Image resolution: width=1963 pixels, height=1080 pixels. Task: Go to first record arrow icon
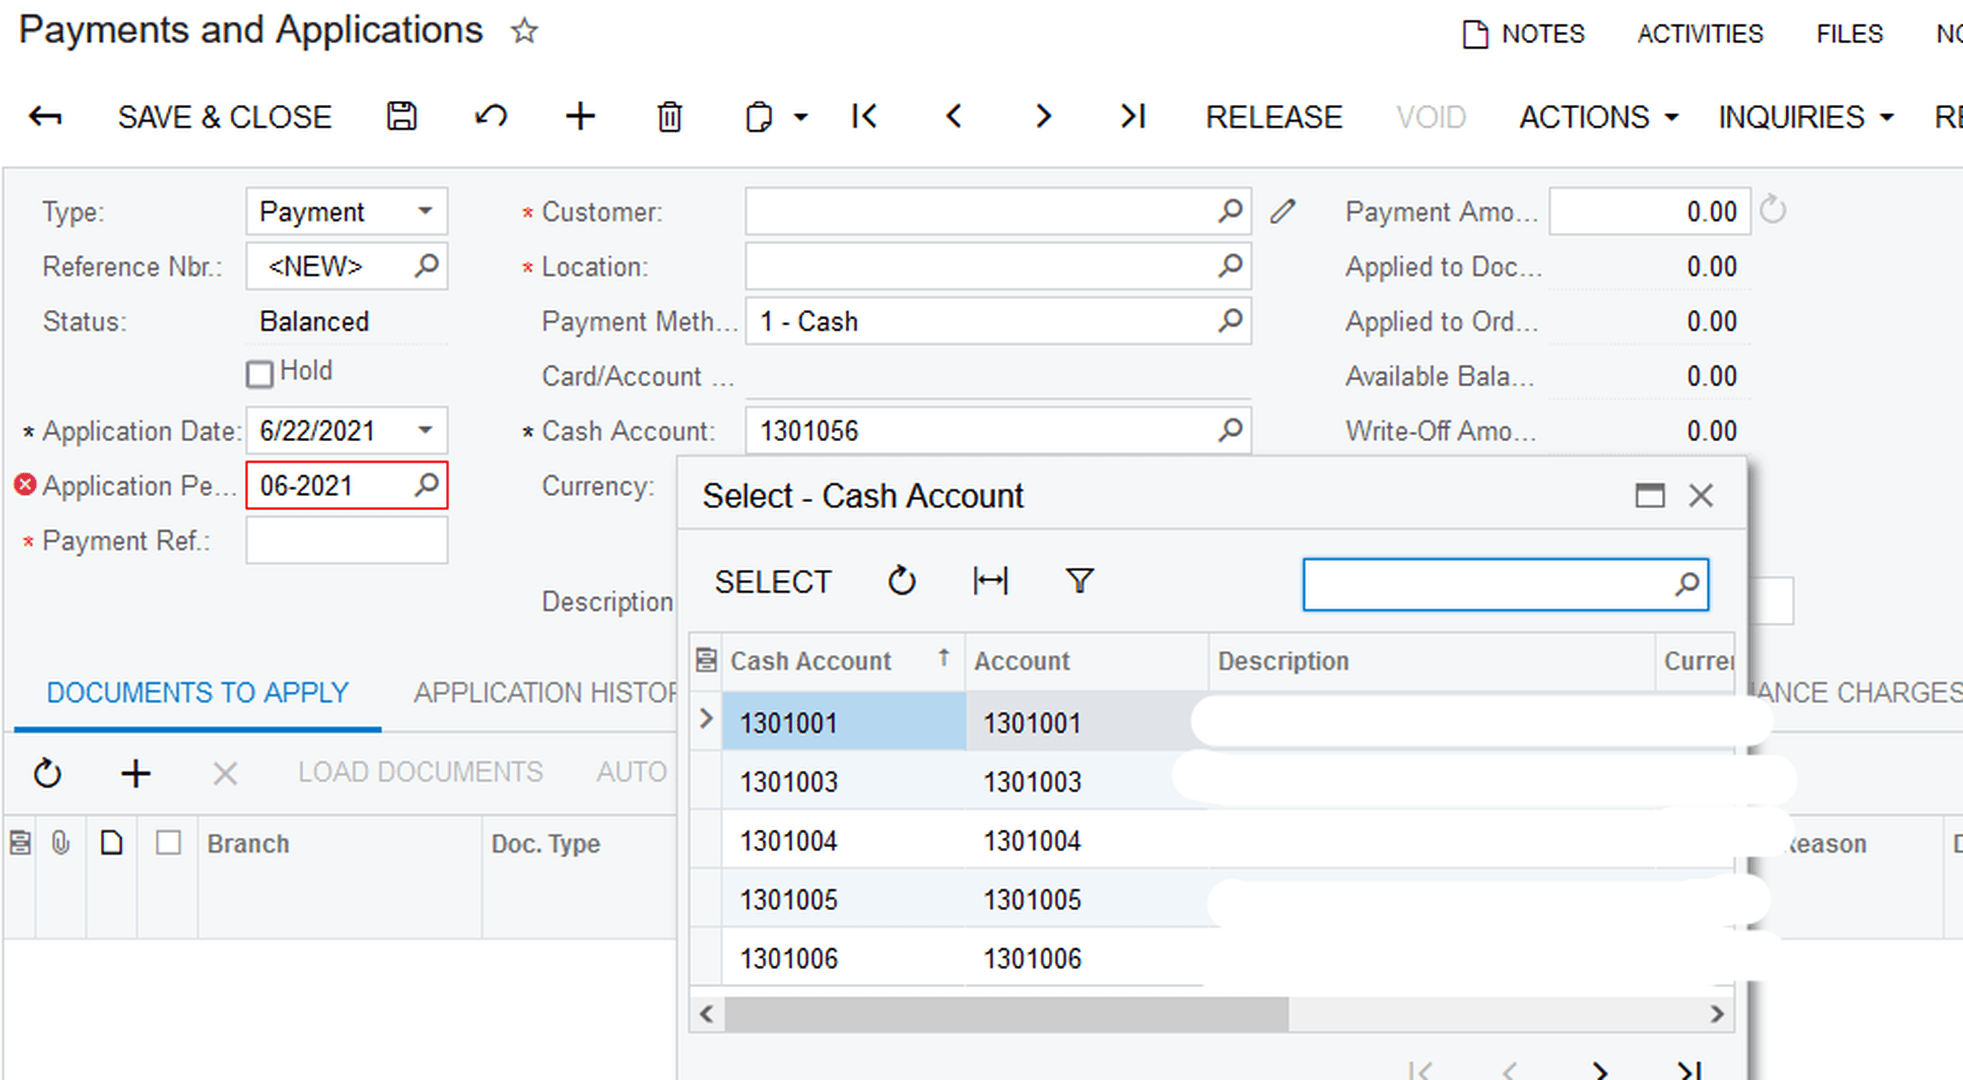[864, 116]
